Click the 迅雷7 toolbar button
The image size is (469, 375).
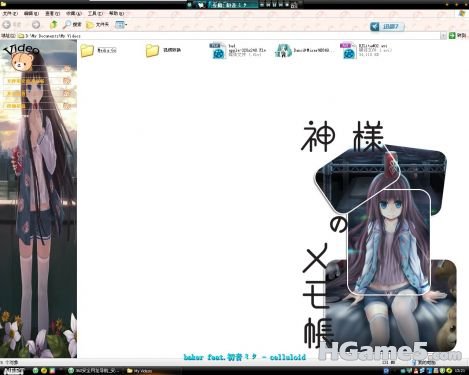(387, 27)
